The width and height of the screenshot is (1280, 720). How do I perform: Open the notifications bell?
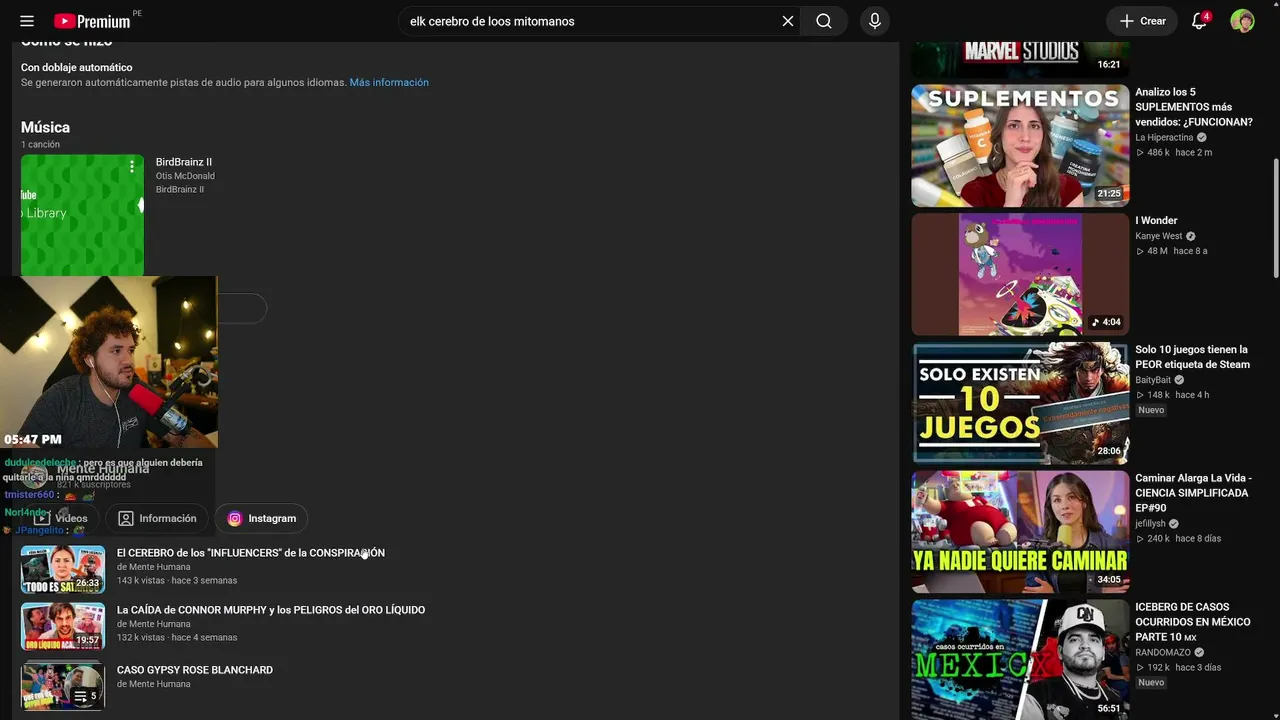point(1199,21)
